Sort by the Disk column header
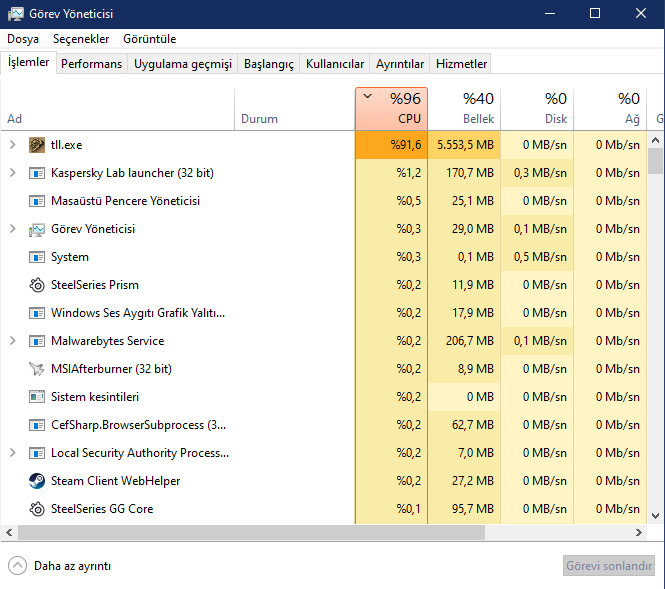Screen dimensions: 665x589 click(x=537, y=110)
